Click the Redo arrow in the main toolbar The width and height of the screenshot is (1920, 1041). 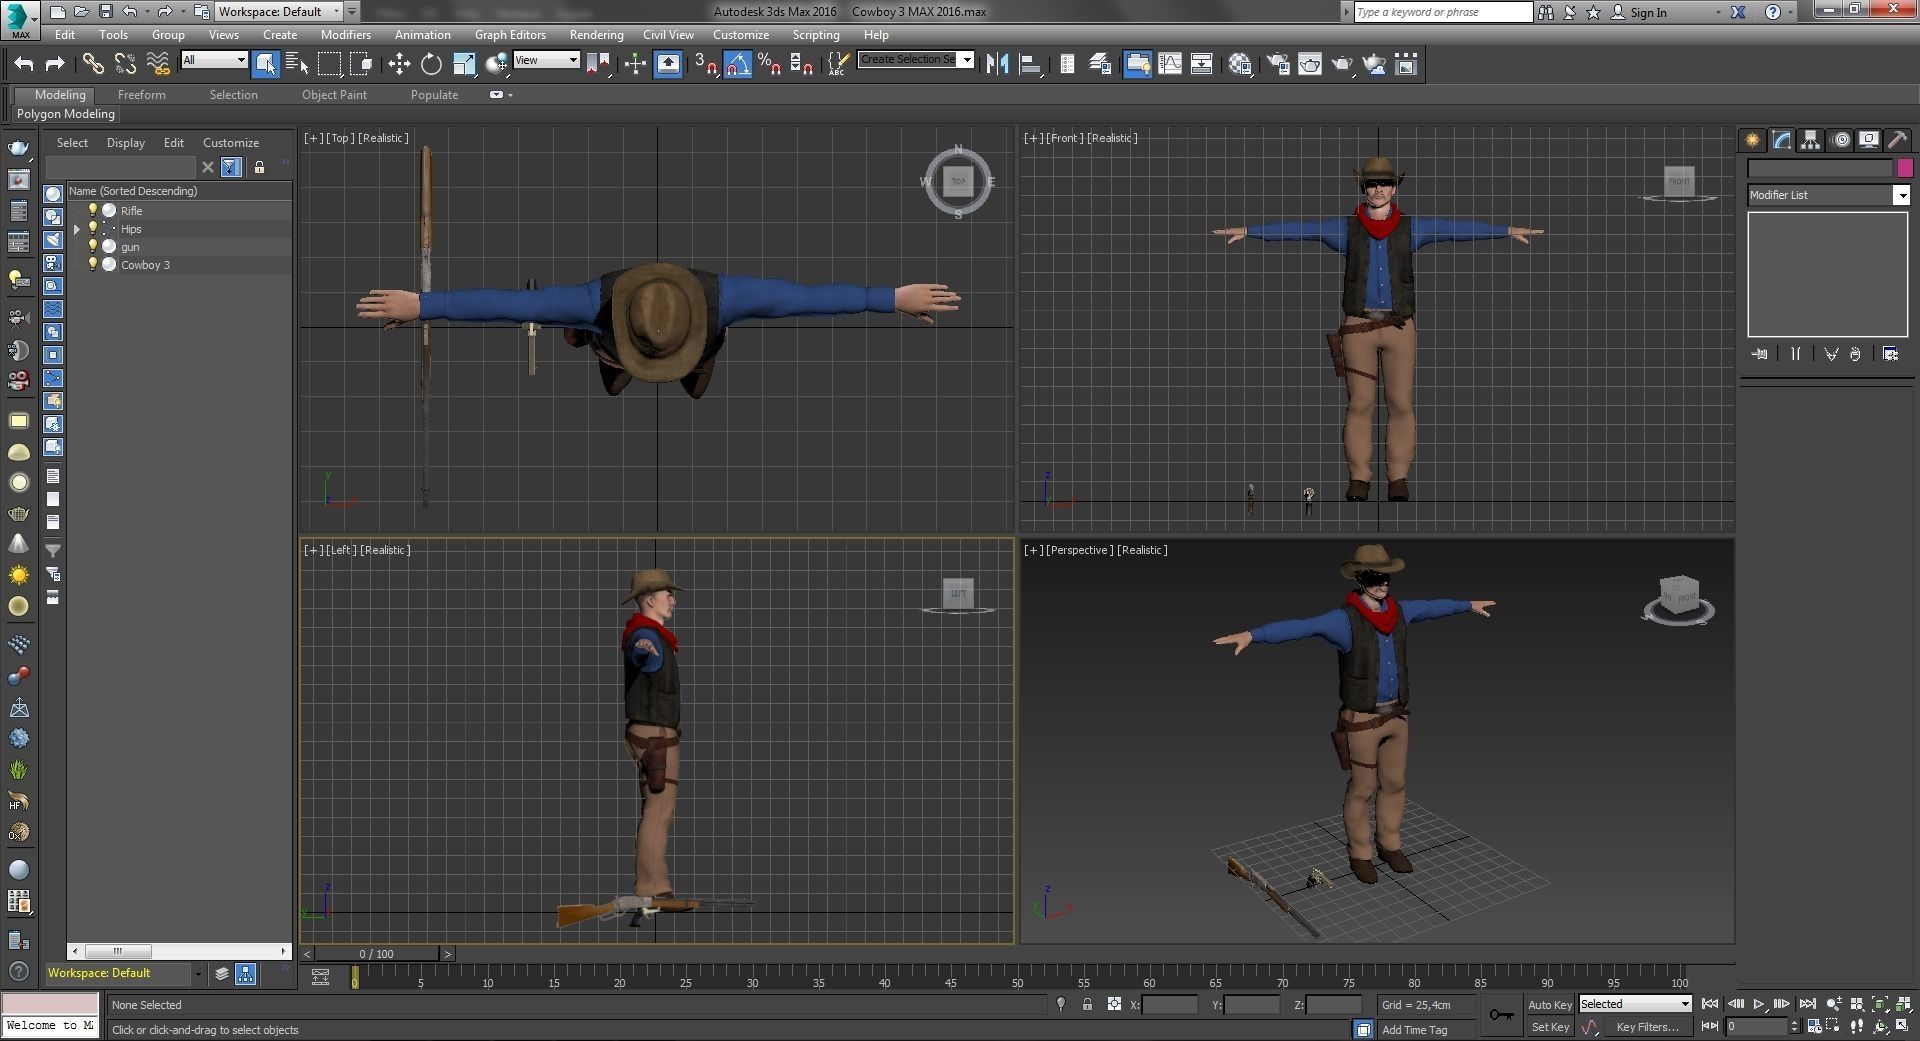[x=55, y=64]
